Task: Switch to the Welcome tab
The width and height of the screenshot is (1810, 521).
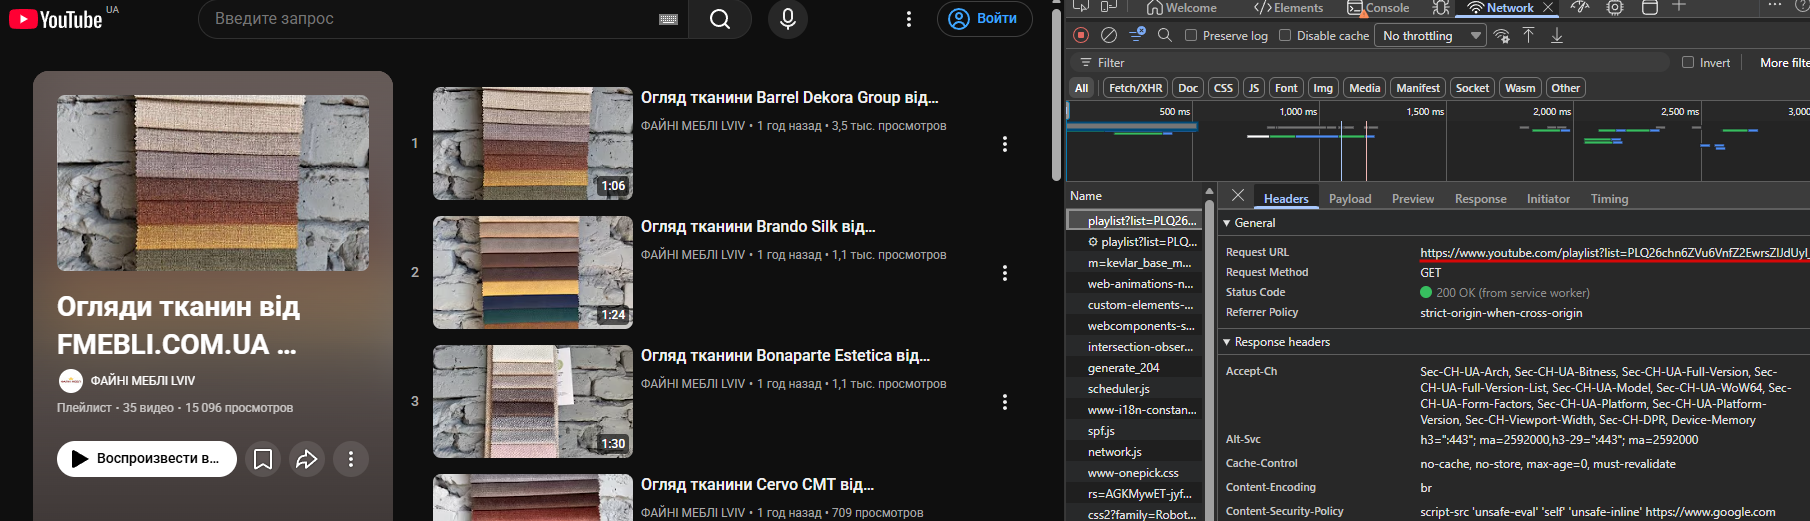Action: pos(1181,7)
